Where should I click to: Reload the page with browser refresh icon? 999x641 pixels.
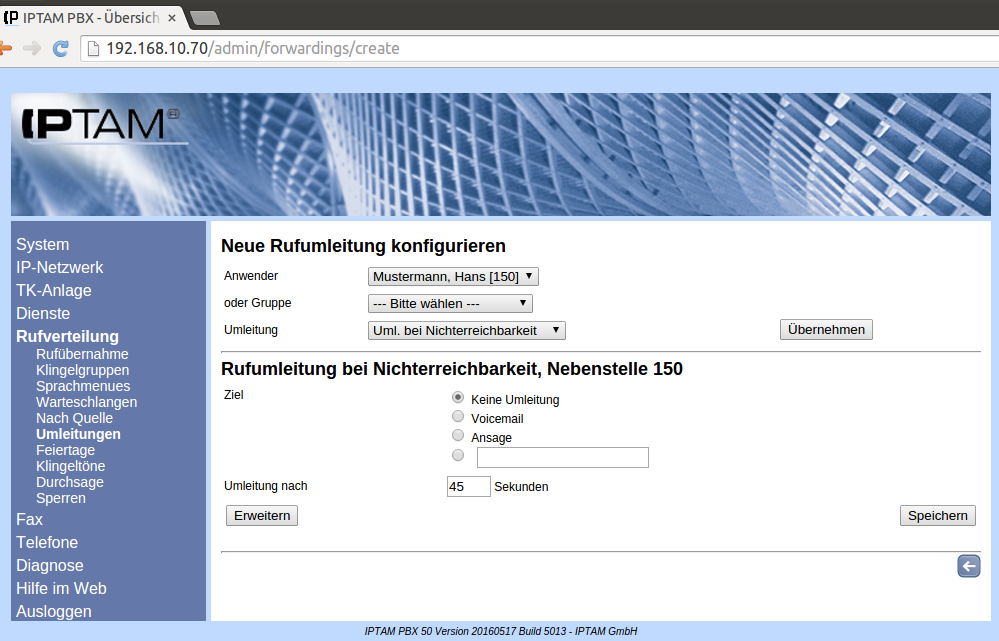[x=61, y=48]
